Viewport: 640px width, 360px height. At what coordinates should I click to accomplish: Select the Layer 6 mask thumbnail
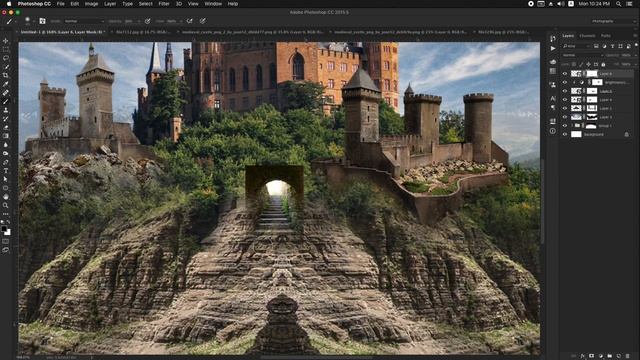coord(592,74)
